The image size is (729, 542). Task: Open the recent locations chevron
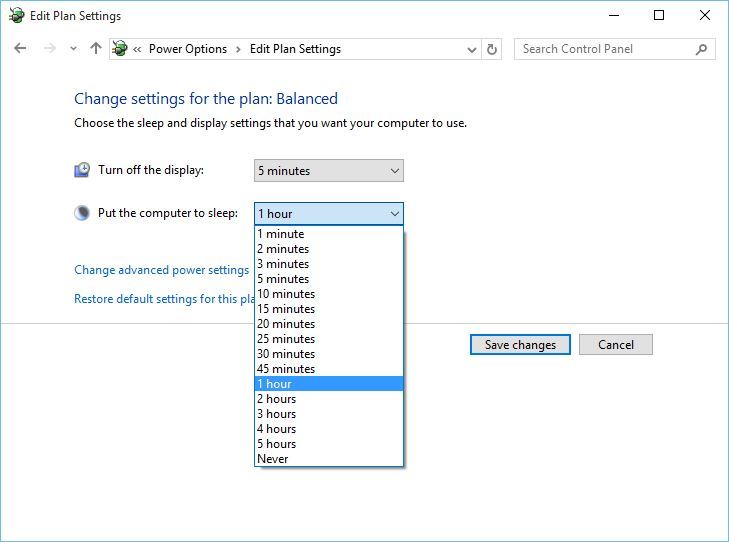(73, 49)
